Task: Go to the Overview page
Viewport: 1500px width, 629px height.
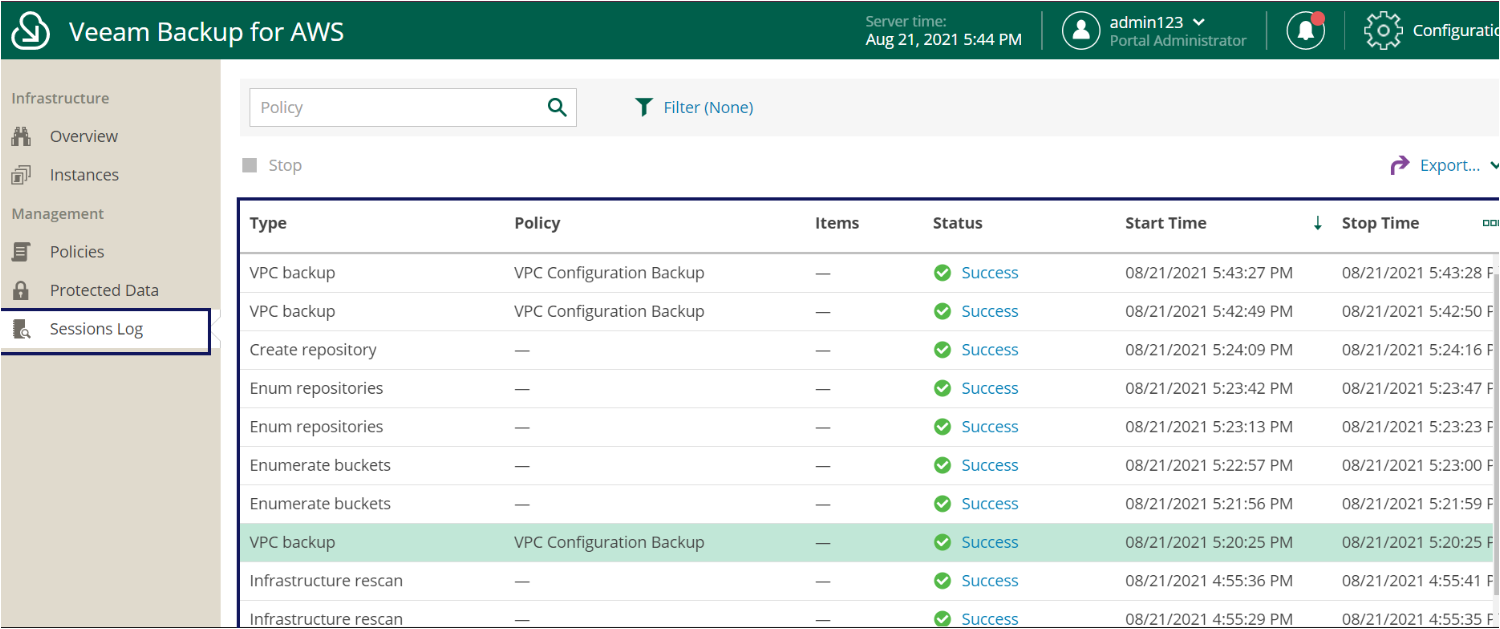Action: [x=84, y=136]
